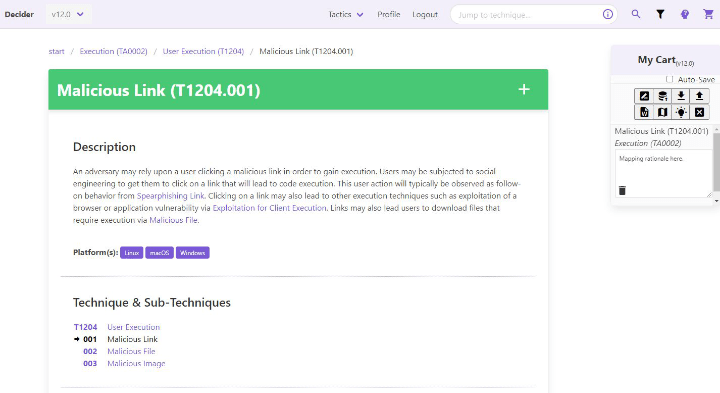Open the Malicious File sub-technique list entry
720x393 pixels.
point(131,351)
